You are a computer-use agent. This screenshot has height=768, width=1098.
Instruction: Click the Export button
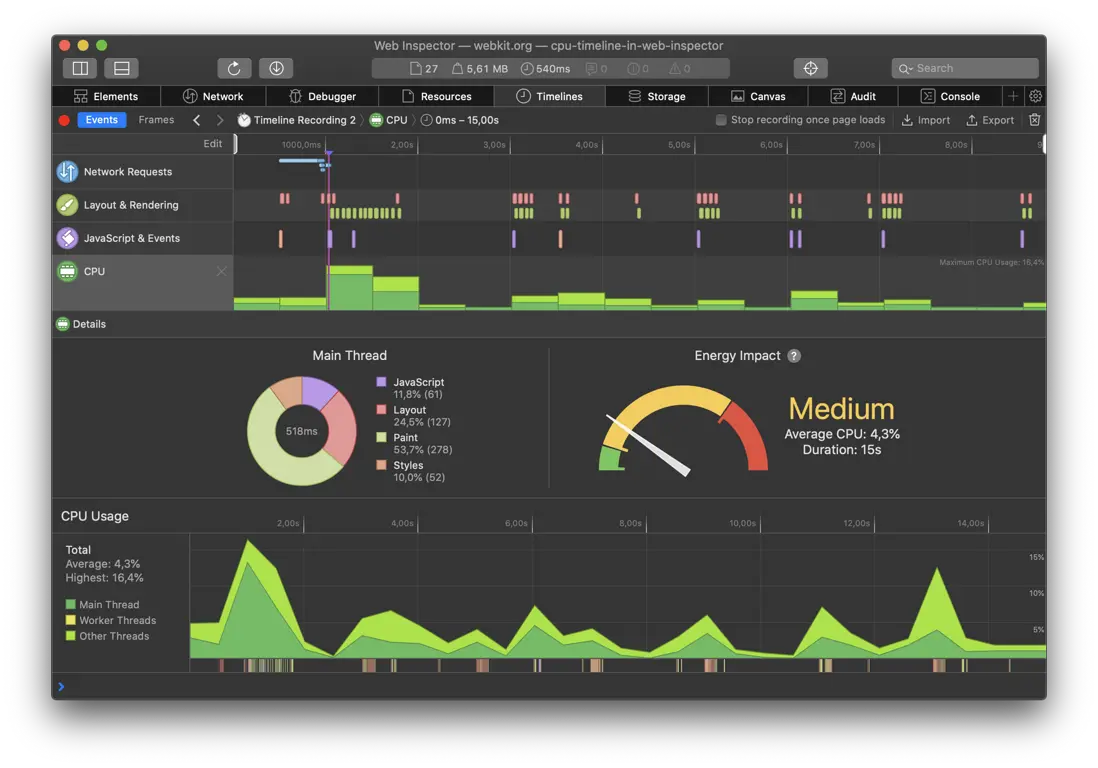coord(990,119)
